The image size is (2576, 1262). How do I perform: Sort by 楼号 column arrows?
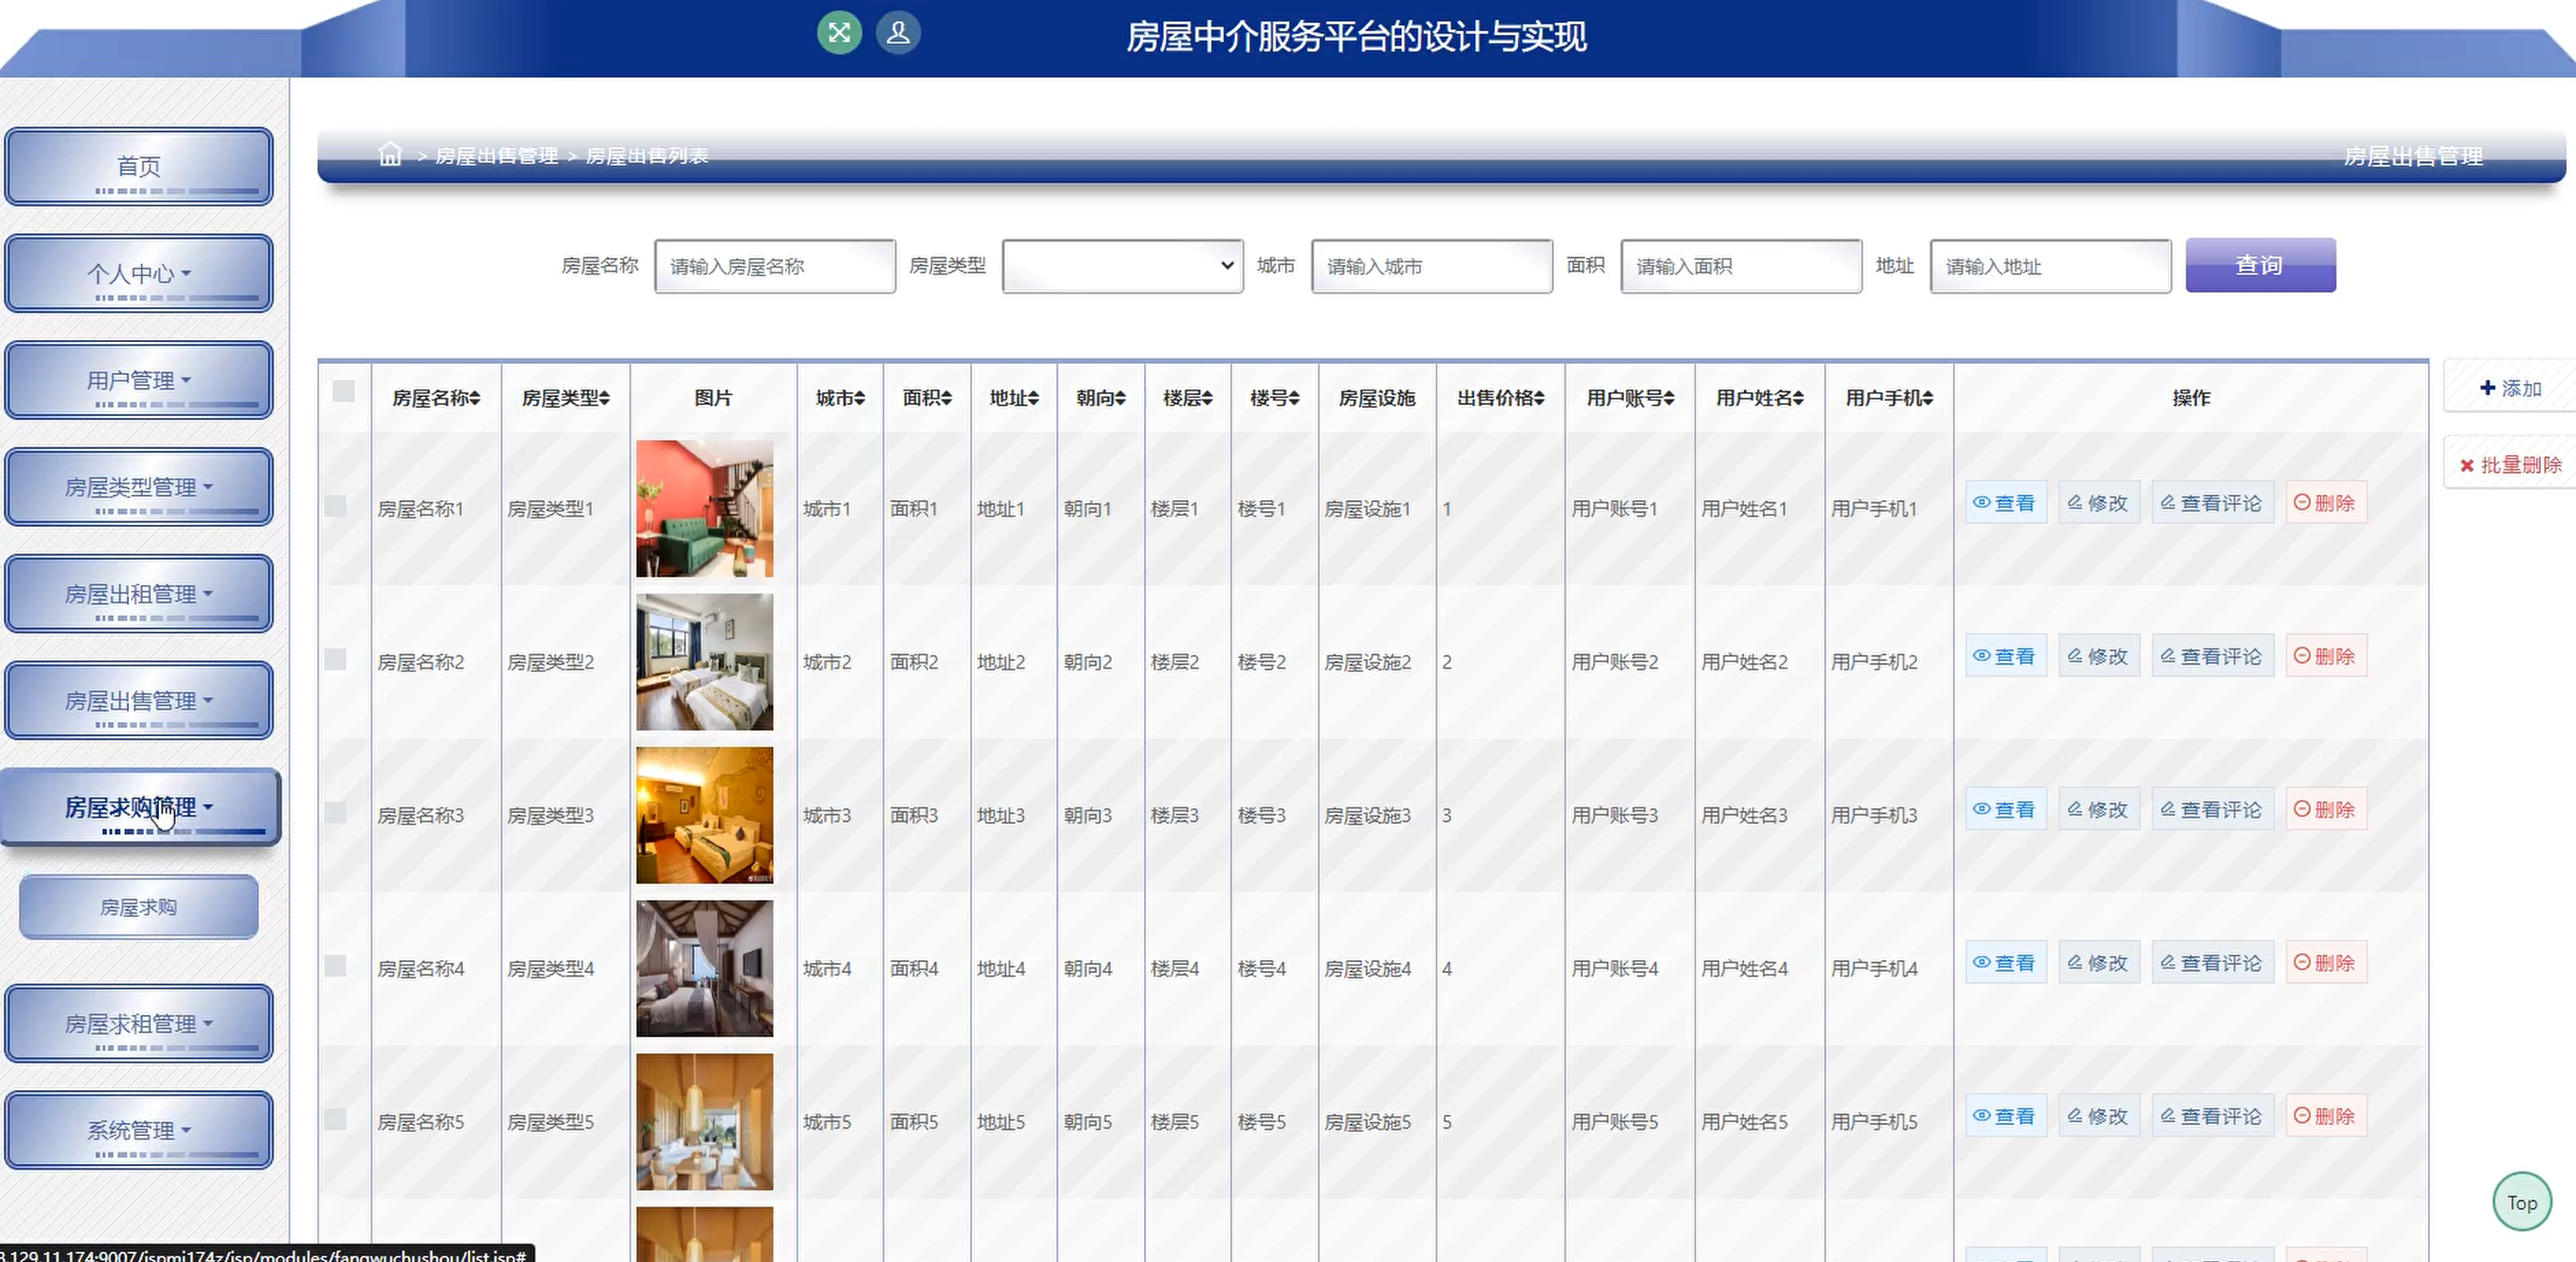click(x=1294, y=398)
